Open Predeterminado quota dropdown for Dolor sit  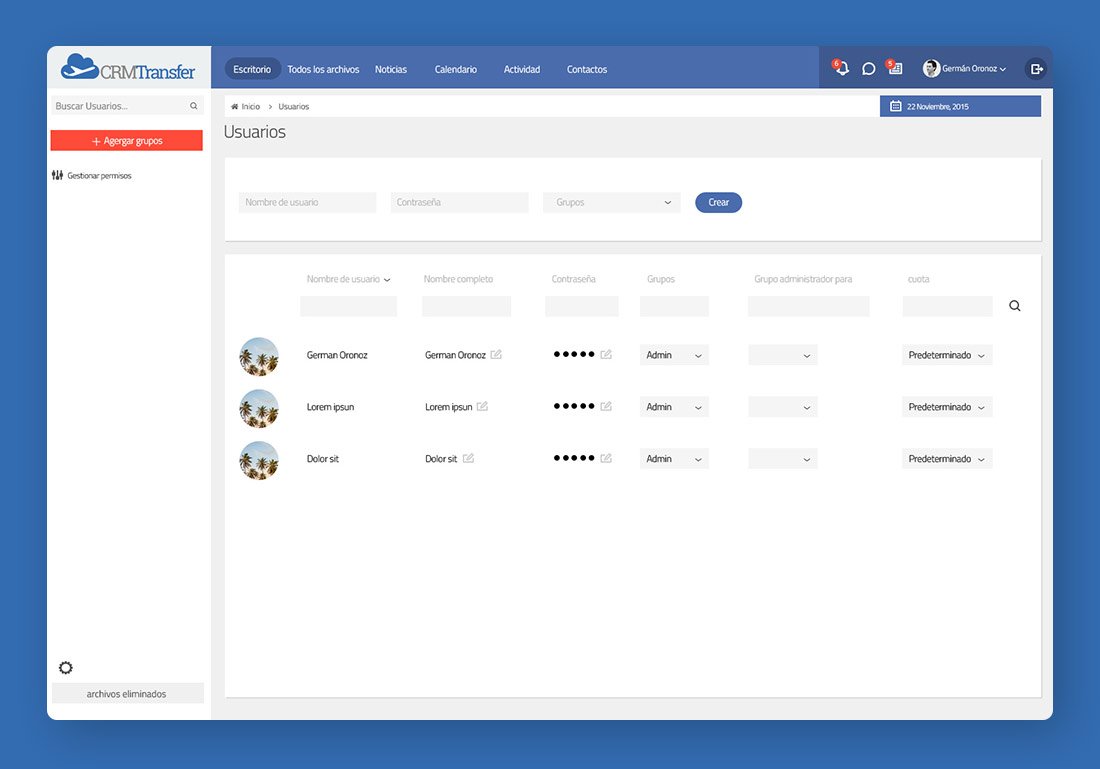(947, 459)
